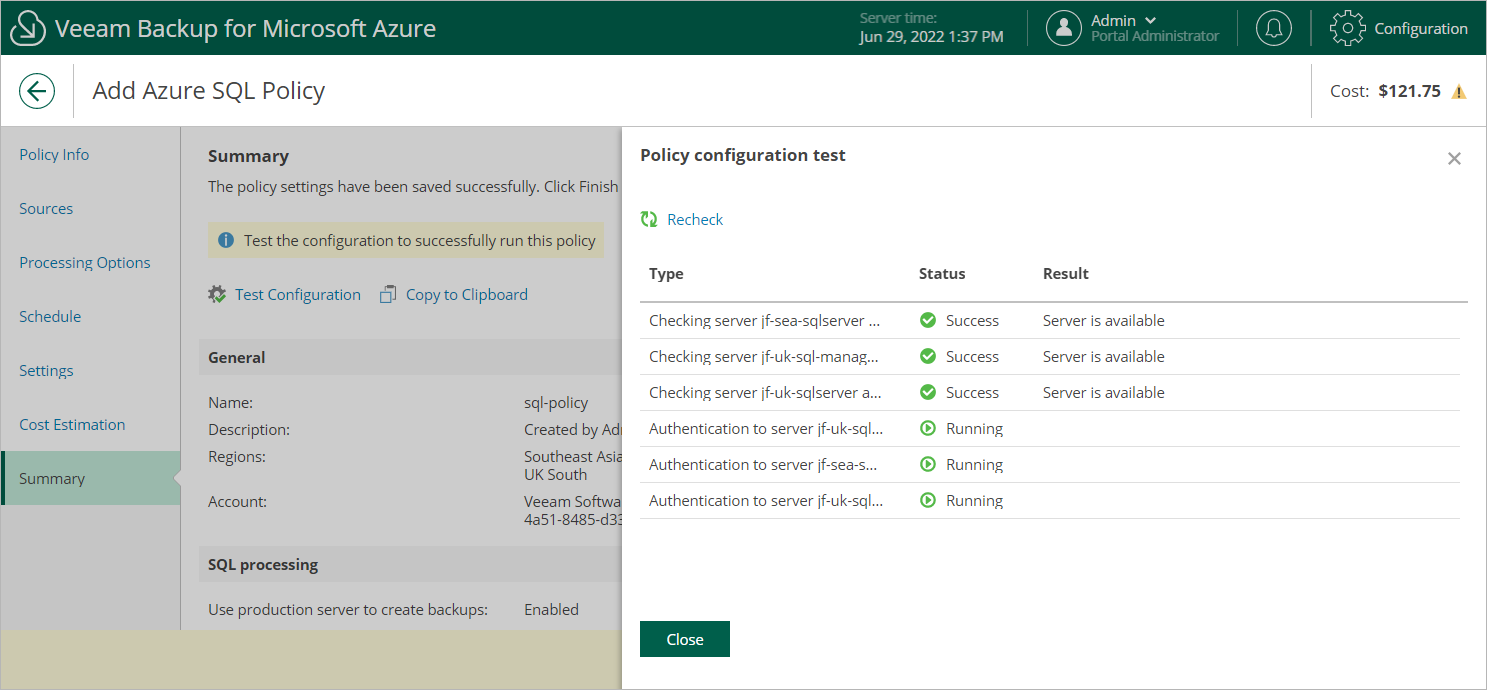Click the Test Configuration gear icon
Viewport: 1487px width, 690px height.
[x=217, y=295]
